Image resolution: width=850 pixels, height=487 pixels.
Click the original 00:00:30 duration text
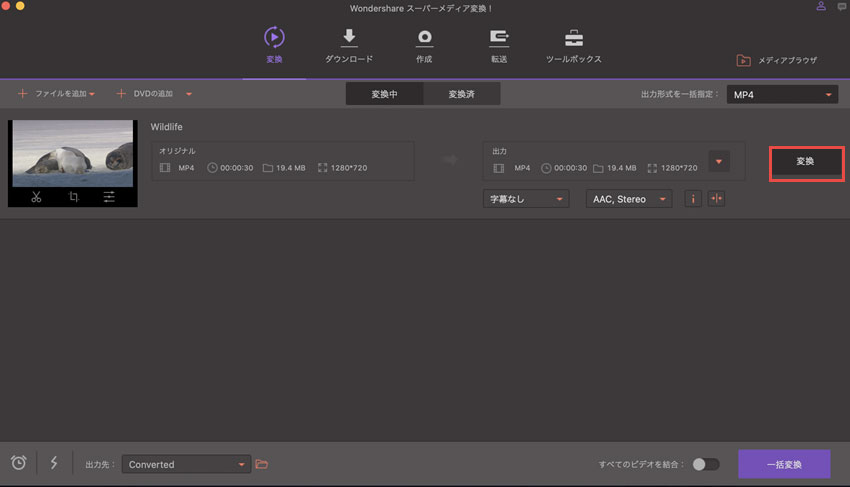pyautogui.click(x=236, y=168)
